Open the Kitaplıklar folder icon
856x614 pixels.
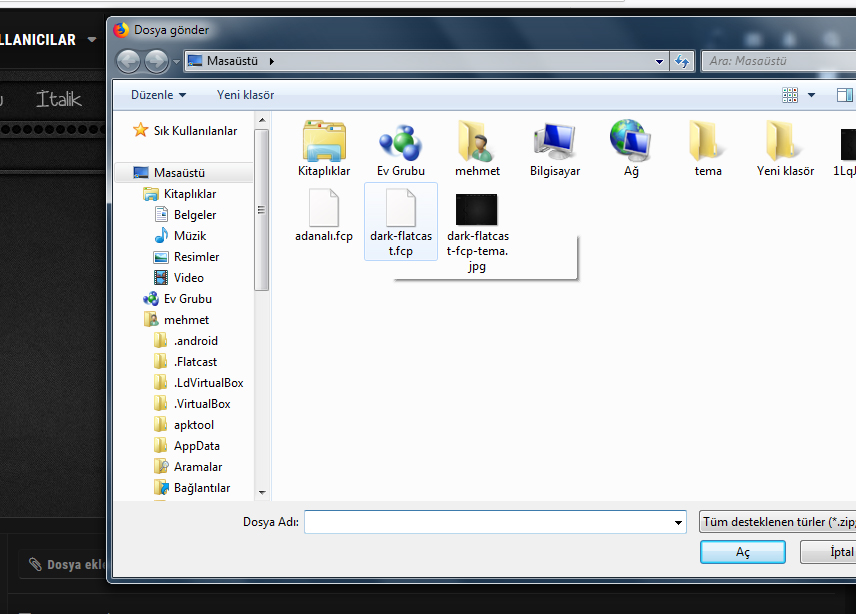tap(324, 143)
